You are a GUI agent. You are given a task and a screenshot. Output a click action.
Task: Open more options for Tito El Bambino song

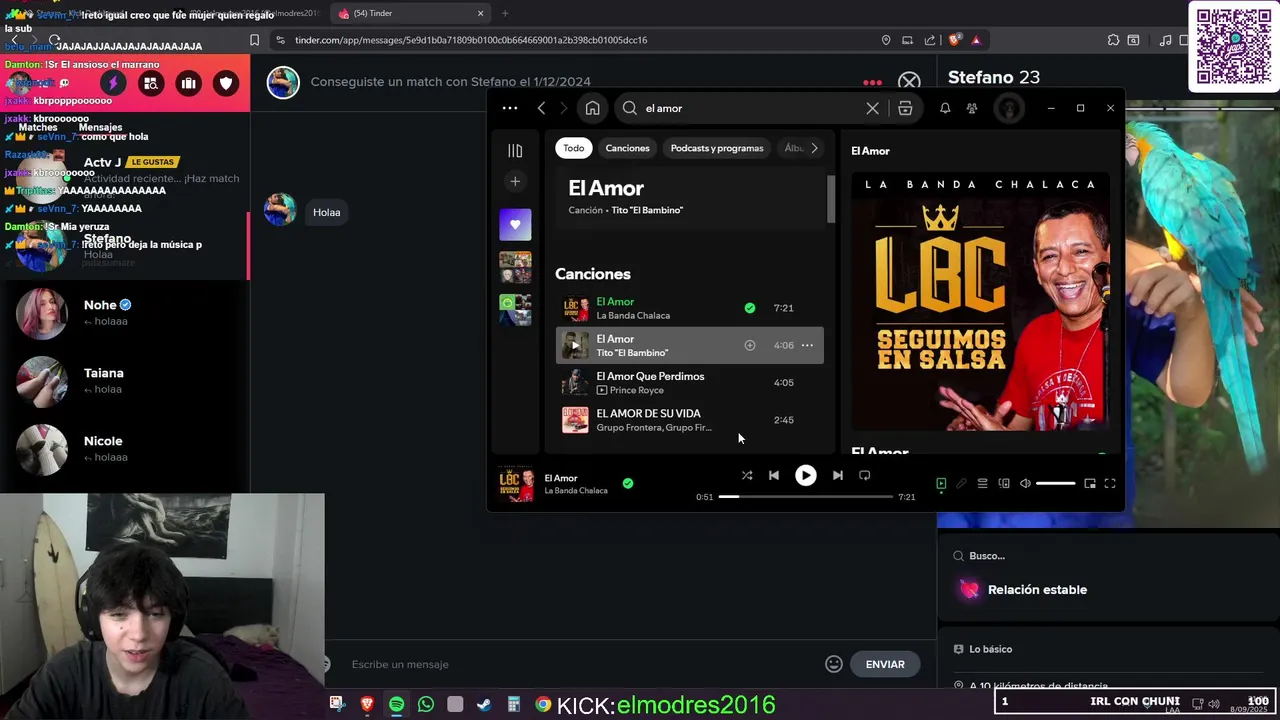pos(807,345)
